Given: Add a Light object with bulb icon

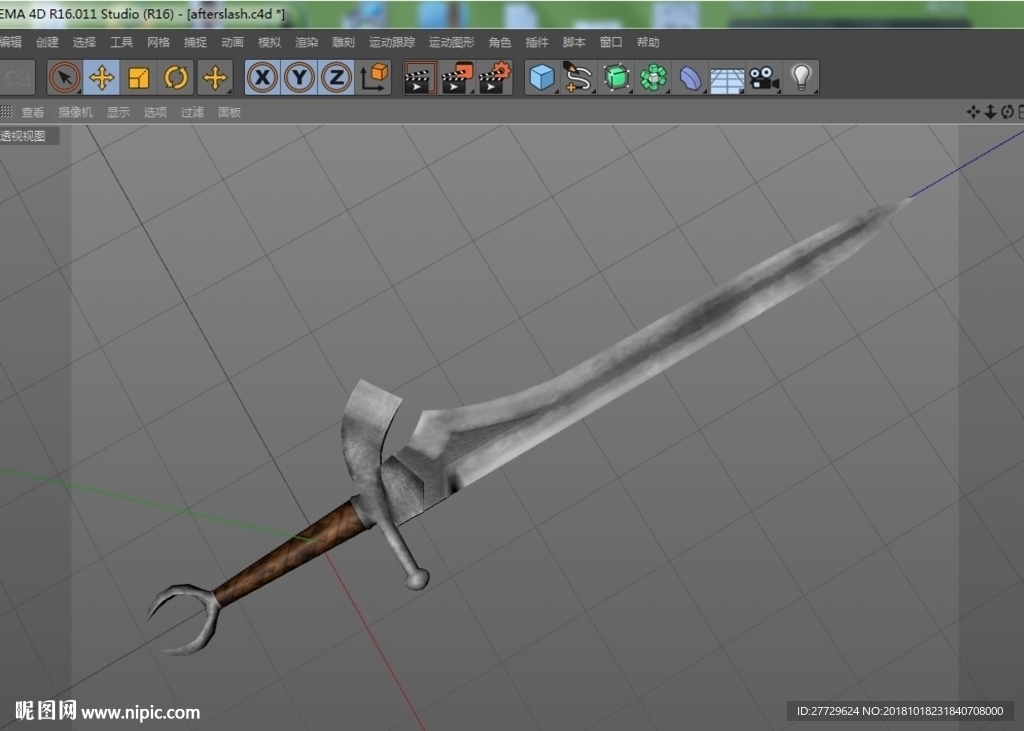Looking at the screenshot, I should coord(801,78).
